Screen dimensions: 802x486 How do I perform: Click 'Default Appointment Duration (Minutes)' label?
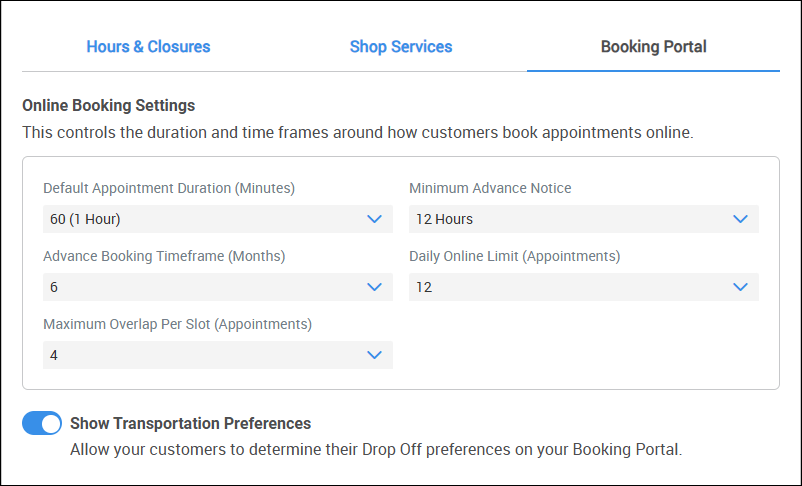pyautogui.click(x=169, y=188)
